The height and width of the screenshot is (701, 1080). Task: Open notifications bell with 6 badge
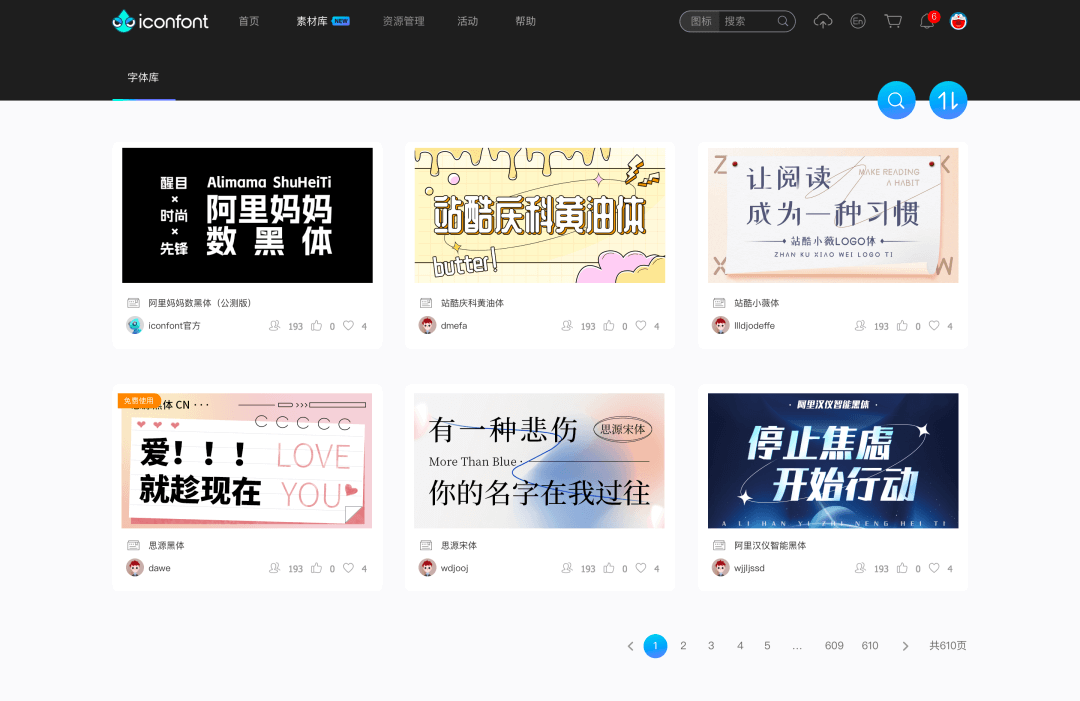click(x=928, y=21)
